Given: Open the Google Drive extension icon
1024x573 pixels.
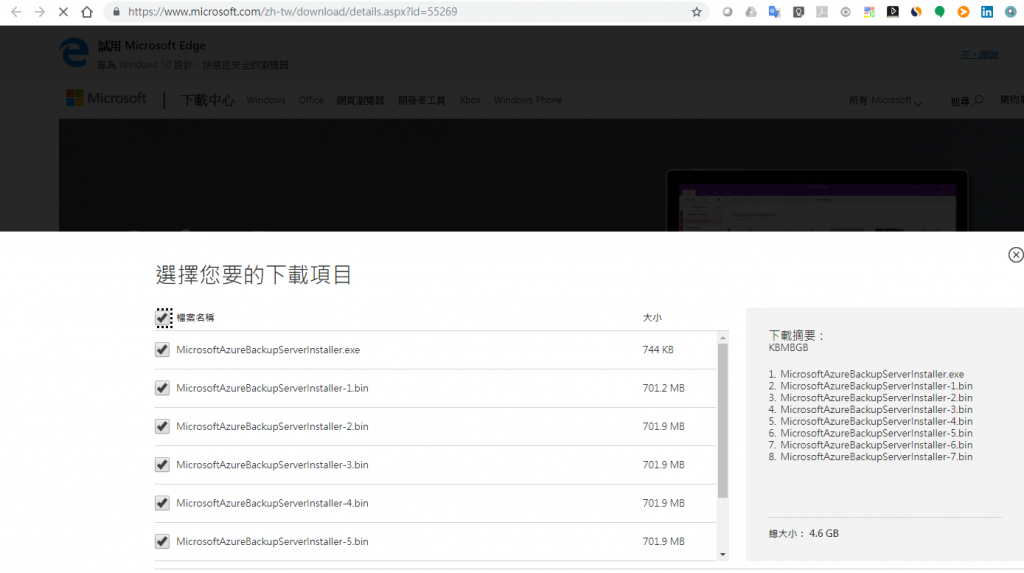Looking at the screenshot, I should (751, 12).
